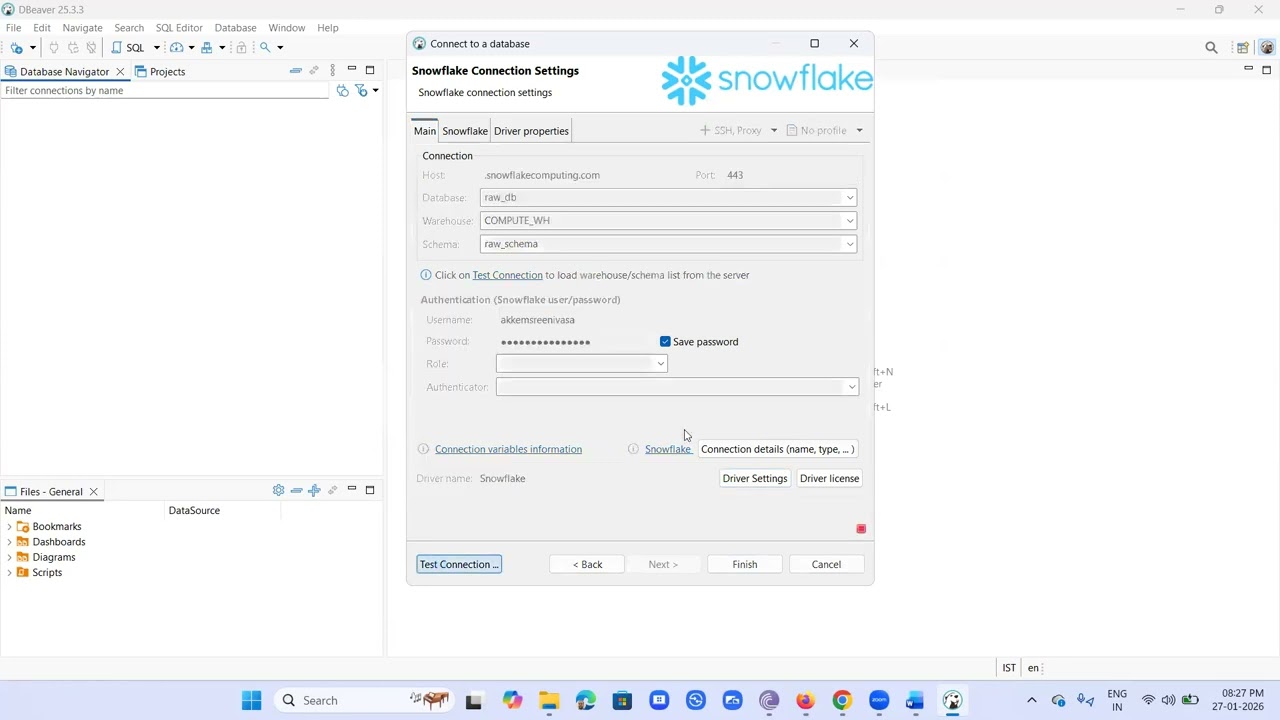Screen dimensions: 1280x720
Task: Open Firefox from the taskbar
Action: coord(805,700)
